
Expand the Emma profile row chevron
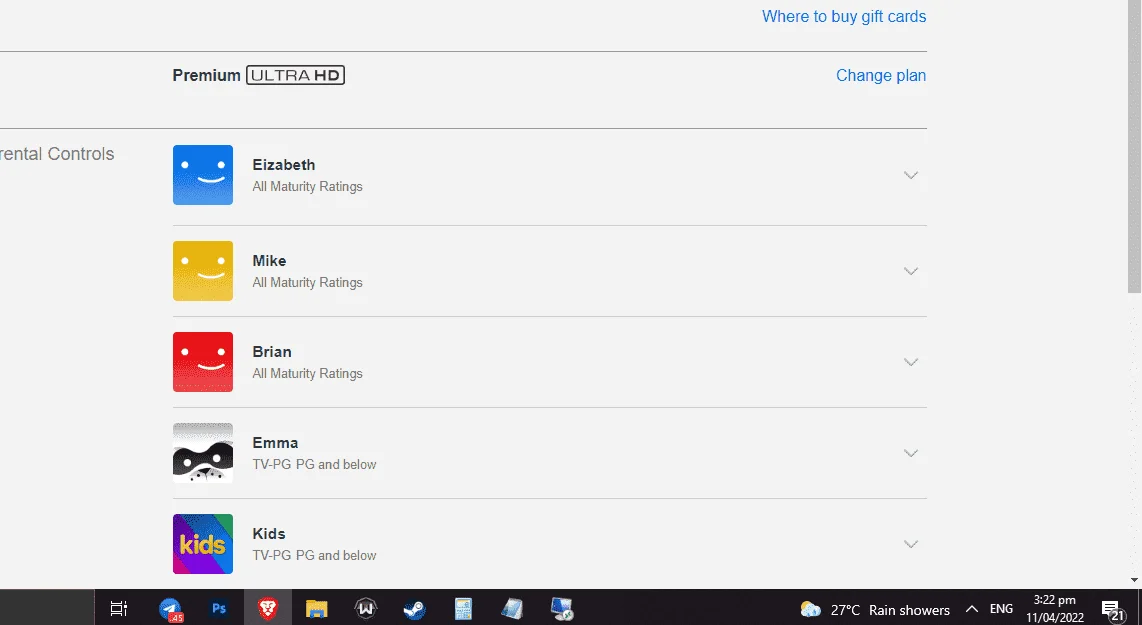pyautogui.click(x=910, y=453)
